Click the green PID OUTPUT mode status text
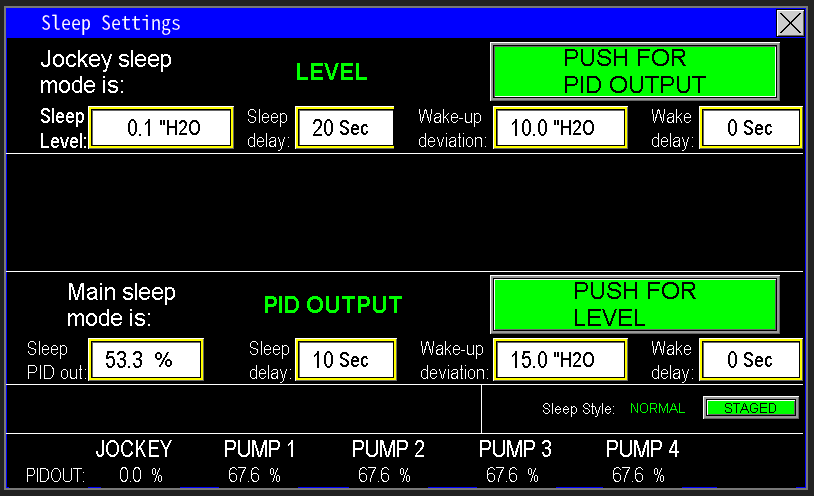The image size is (814, 496). (x=332, y=305)
